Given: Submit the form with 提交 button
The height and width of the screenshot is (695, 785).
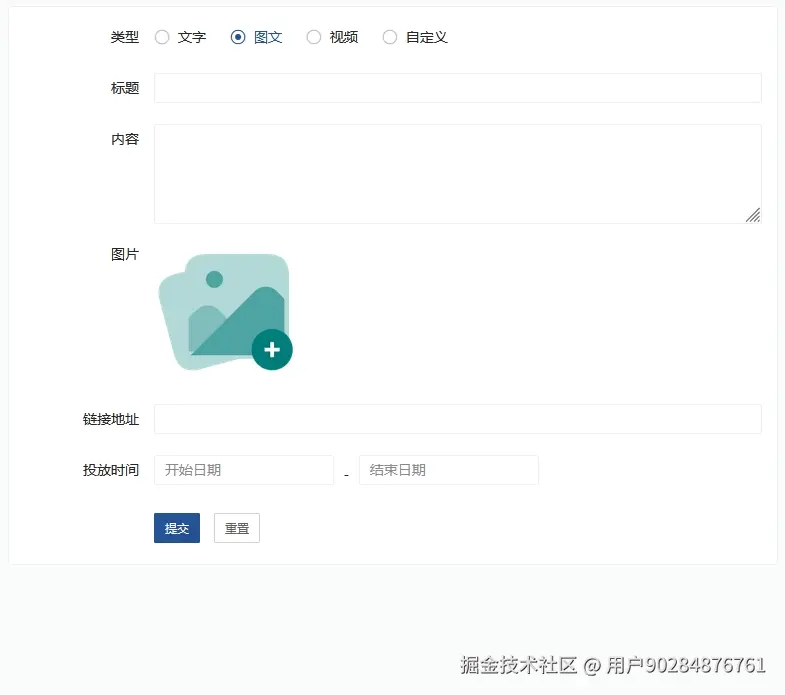Looking at the screenshot, I should [177, 528].
